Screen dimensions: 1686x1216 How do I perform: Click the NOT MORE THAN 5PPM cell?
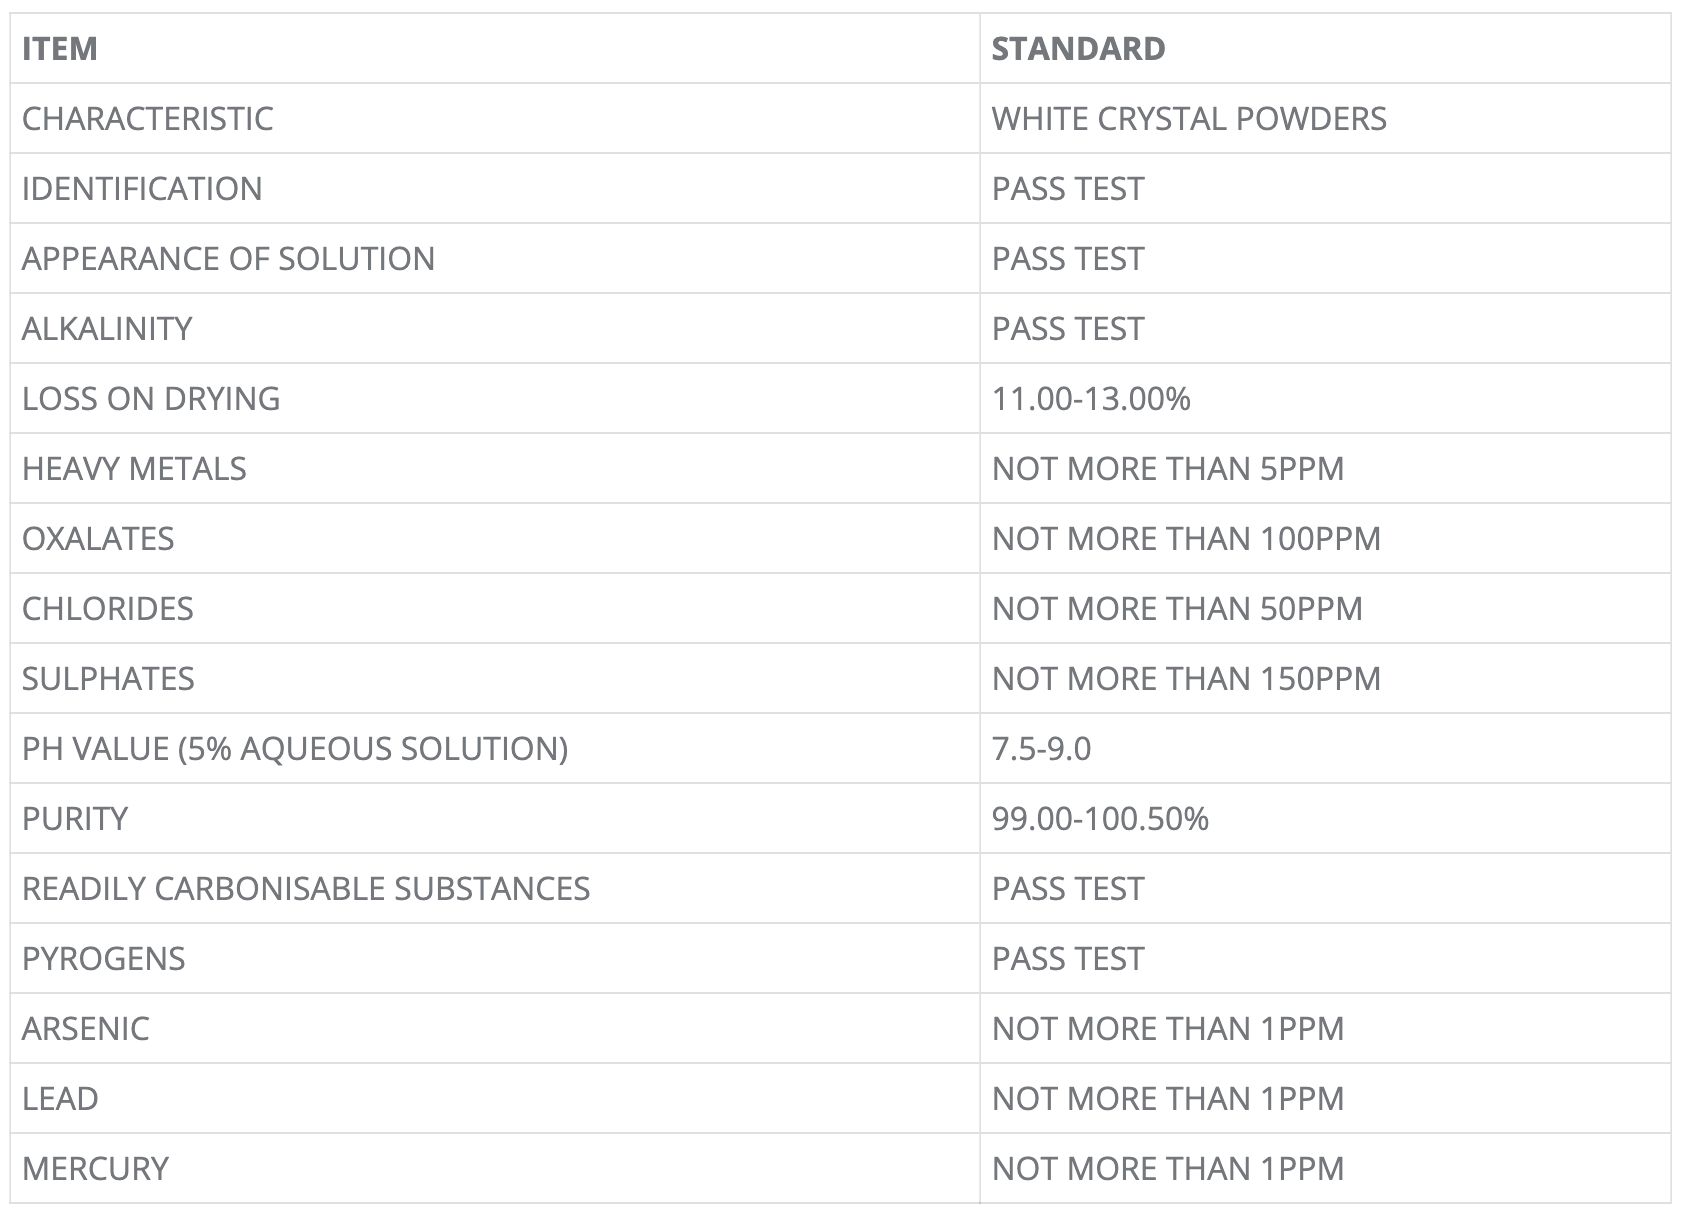coord(1168,469)
